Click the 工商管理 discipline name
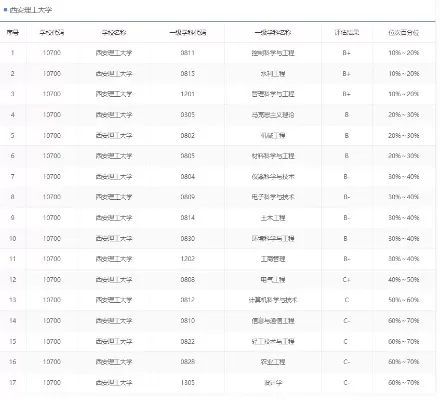Viewport: 440px width, 400px height. click(273, 259)
